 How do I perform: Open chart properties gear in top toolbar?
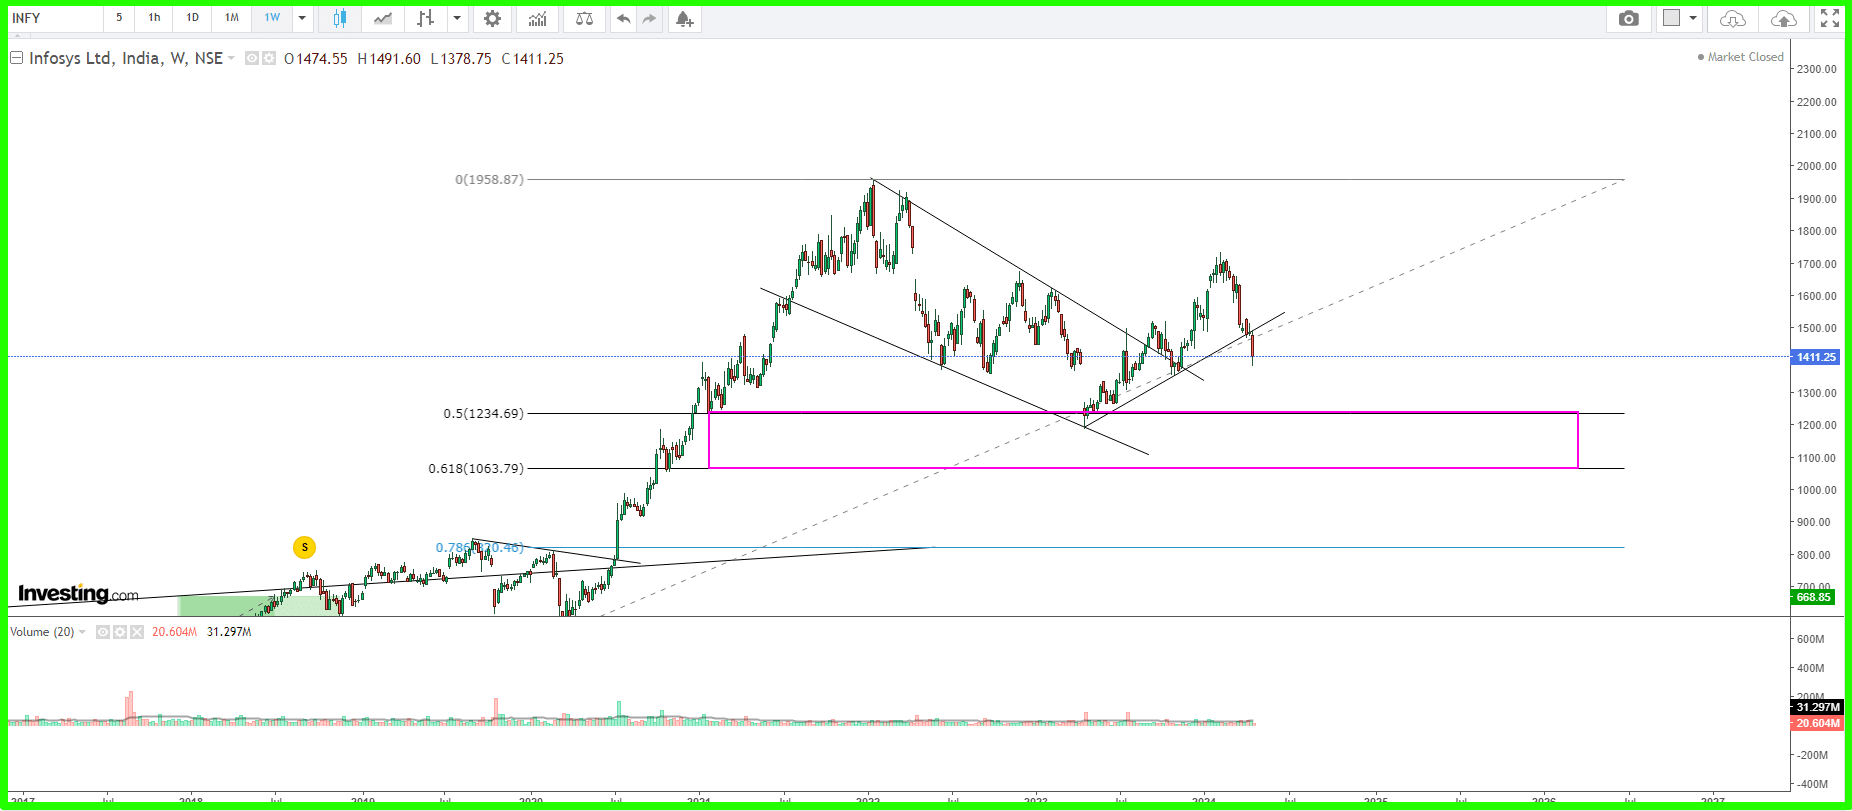(492, 18)
